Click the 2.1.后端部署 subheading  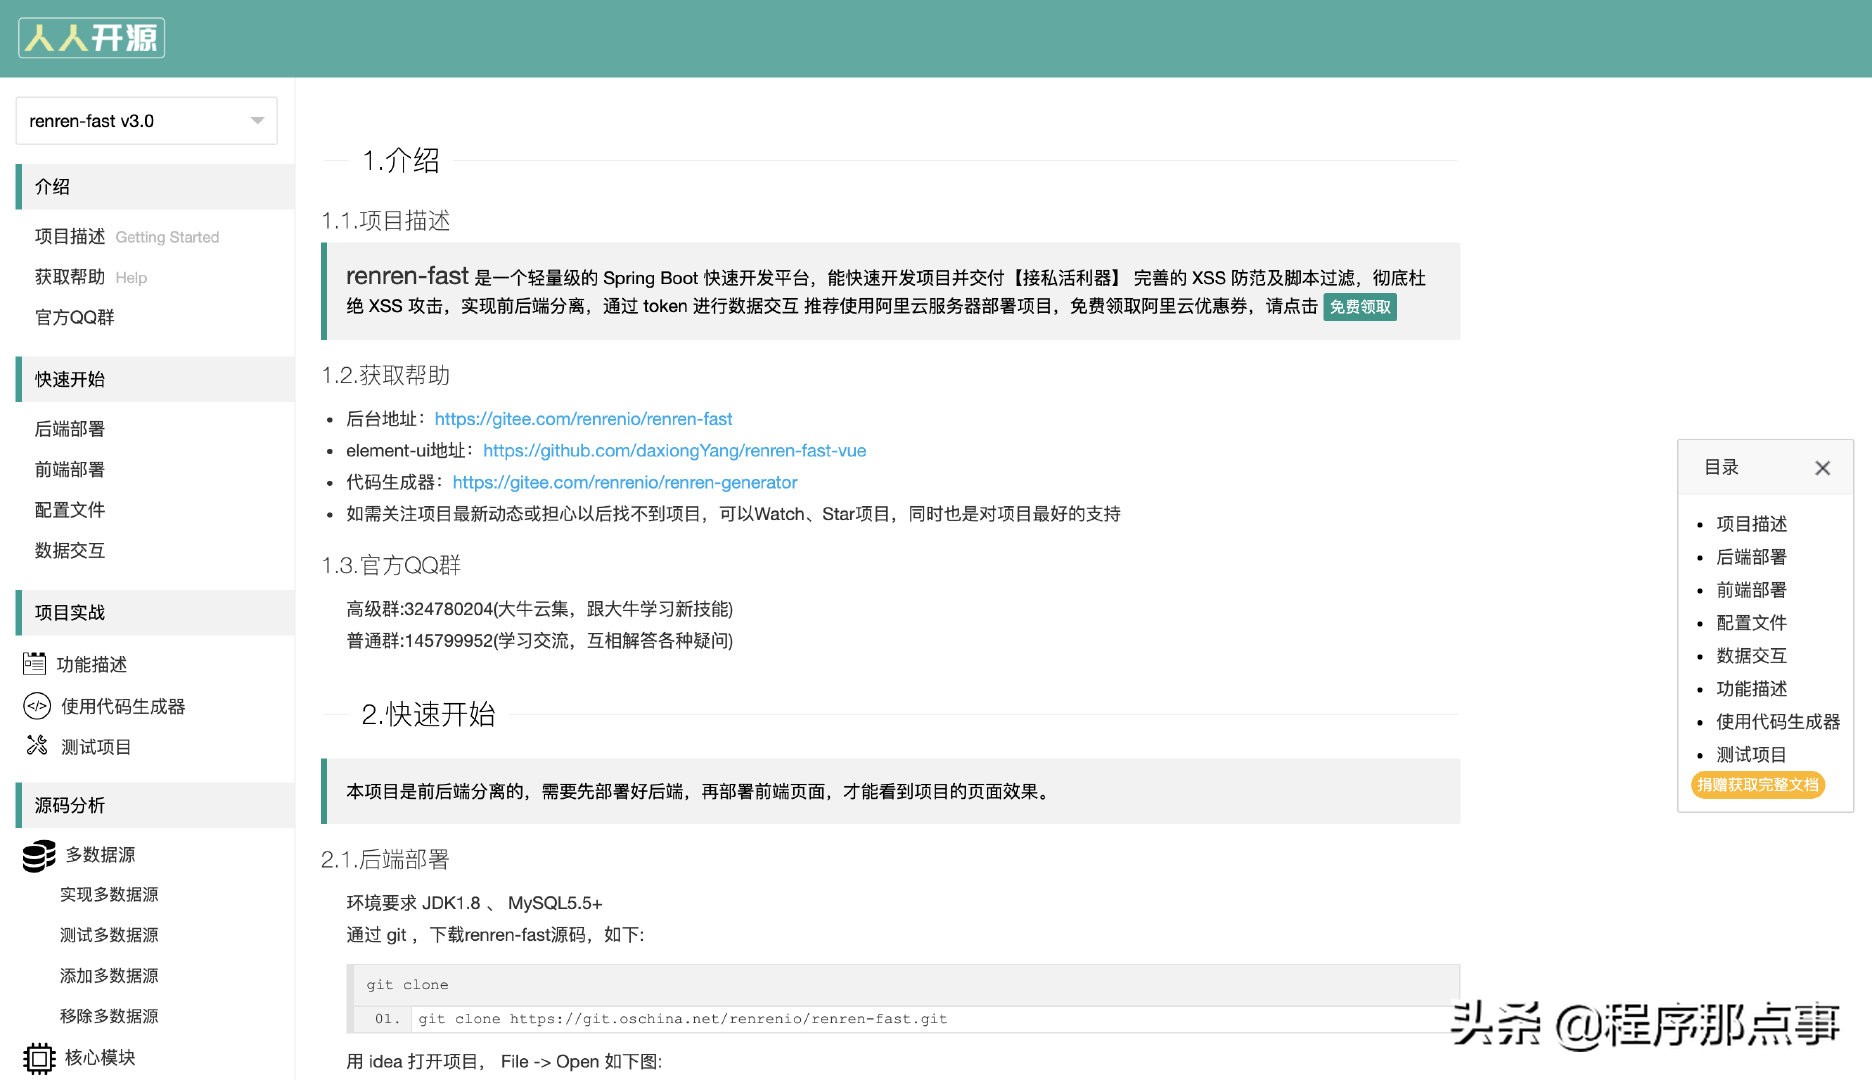tap(385, 859)
